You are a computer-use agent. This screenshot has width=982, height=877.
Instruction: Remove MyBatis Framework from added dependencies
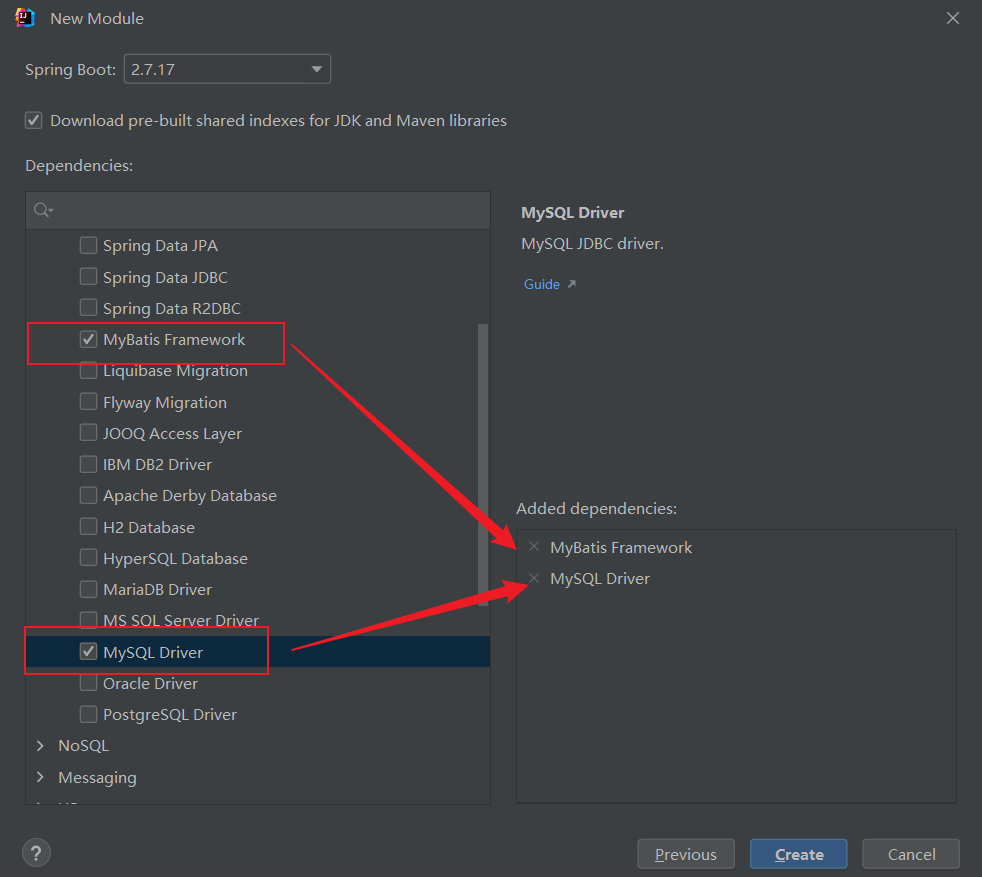click(x=534, y=547)
